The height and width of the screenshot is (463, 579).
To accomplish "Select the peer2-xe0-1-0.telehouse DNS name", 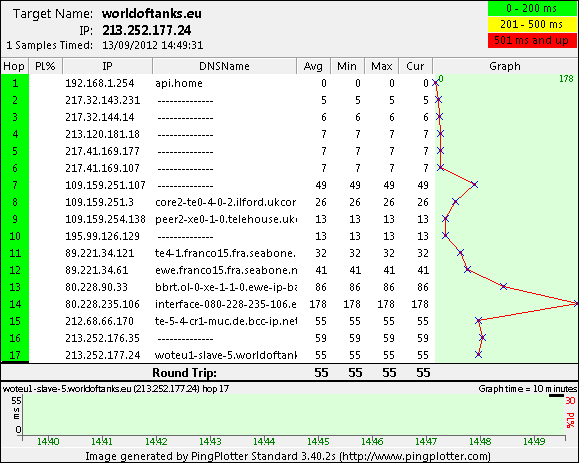I will [x=226, y=219].
